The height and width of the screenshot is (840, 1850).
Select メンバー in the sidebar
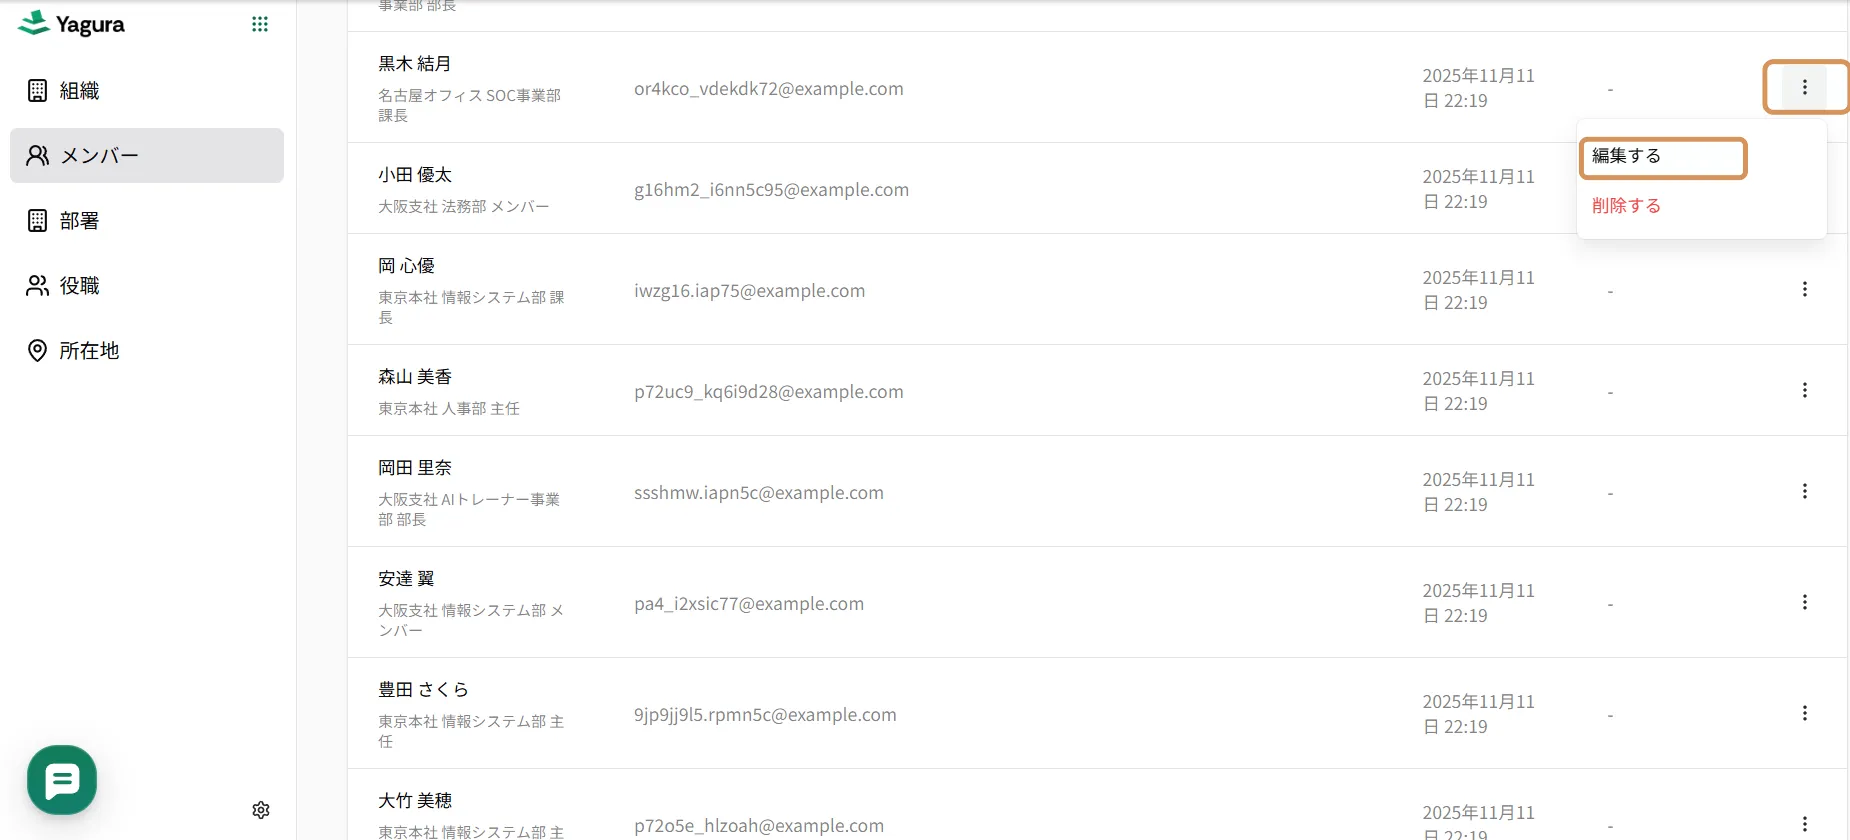147,156
